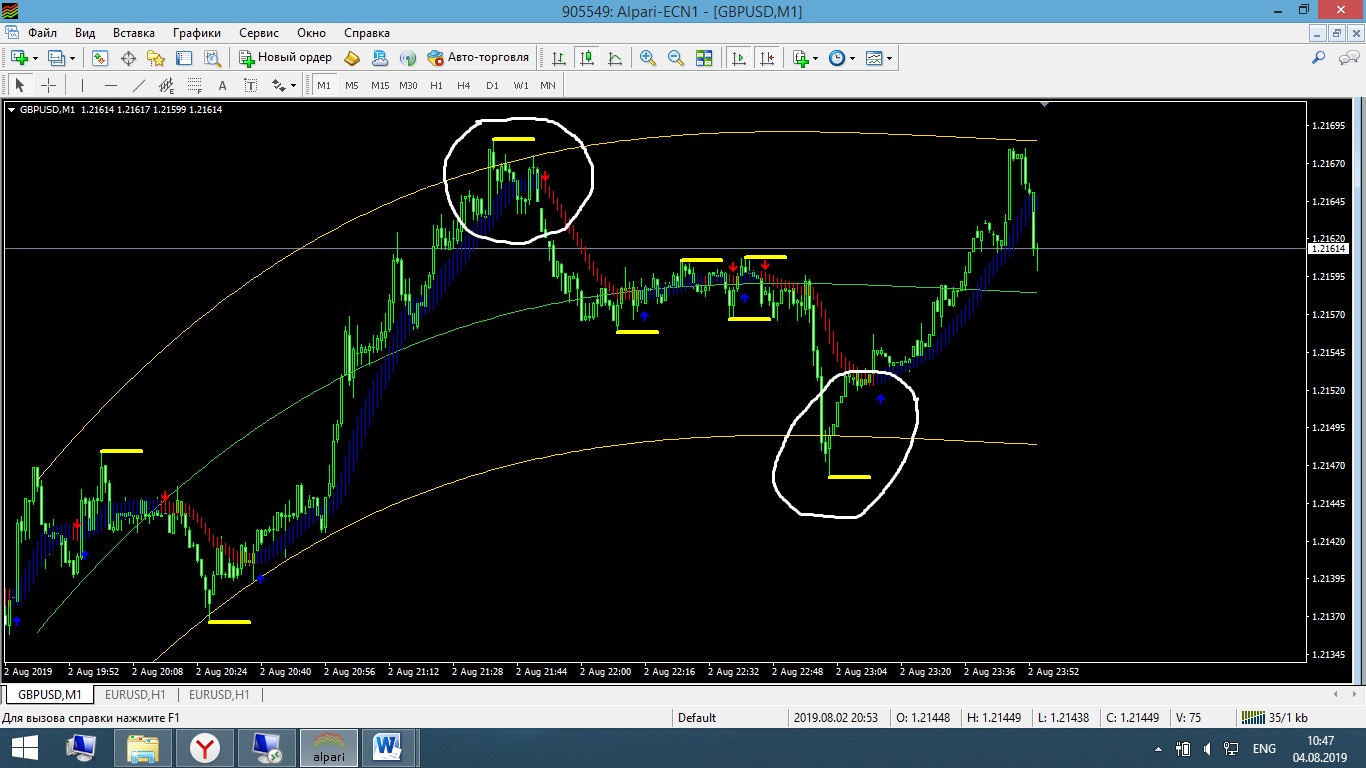Open the Вид menu

[85, 33]
